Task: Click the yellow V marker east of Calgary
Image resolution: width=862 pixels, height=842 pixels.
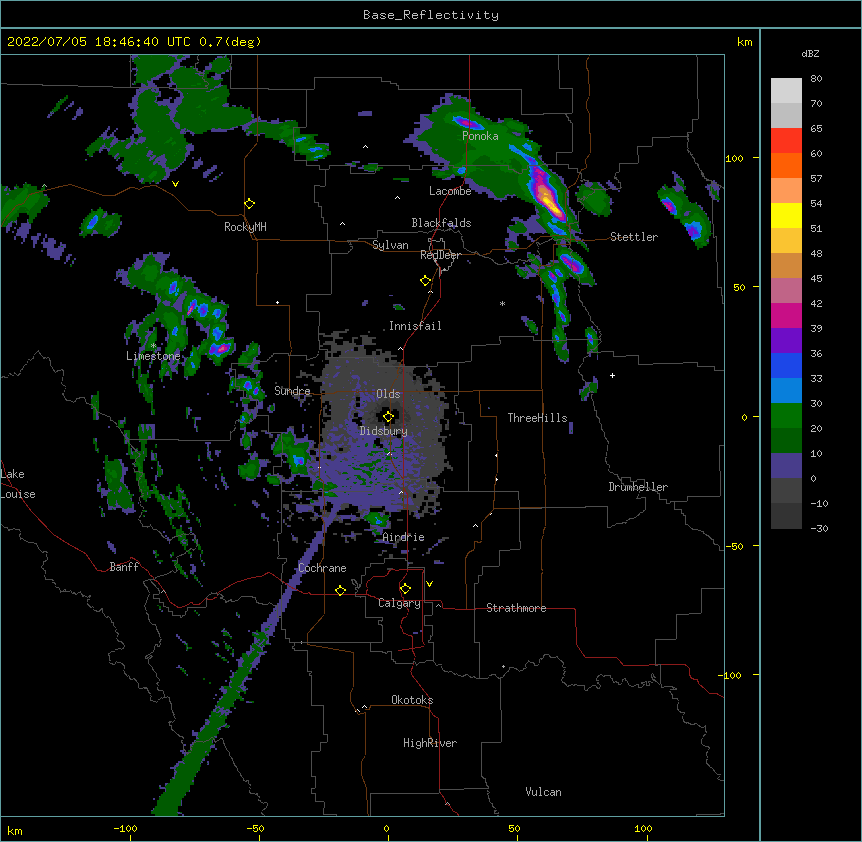Action: [x=429, y=584]
